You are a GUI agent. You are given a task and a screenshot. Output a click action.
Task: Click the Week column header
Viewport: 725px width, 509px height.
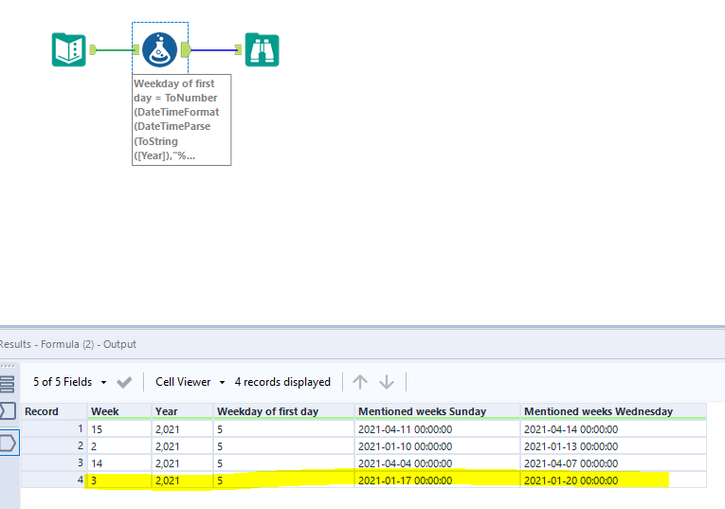click(105, 411)
